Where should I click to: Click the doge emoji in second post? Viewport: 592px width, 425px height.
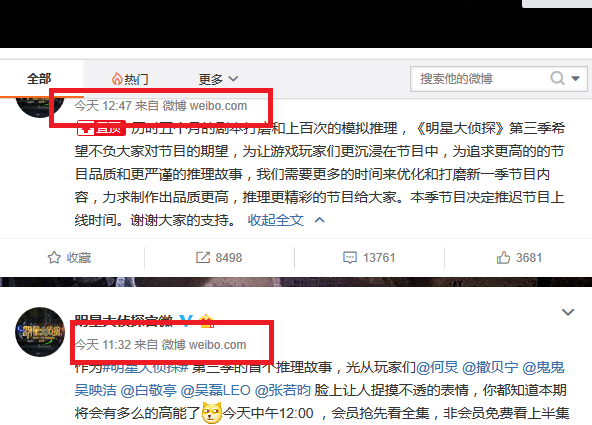[x=211, y=413]
